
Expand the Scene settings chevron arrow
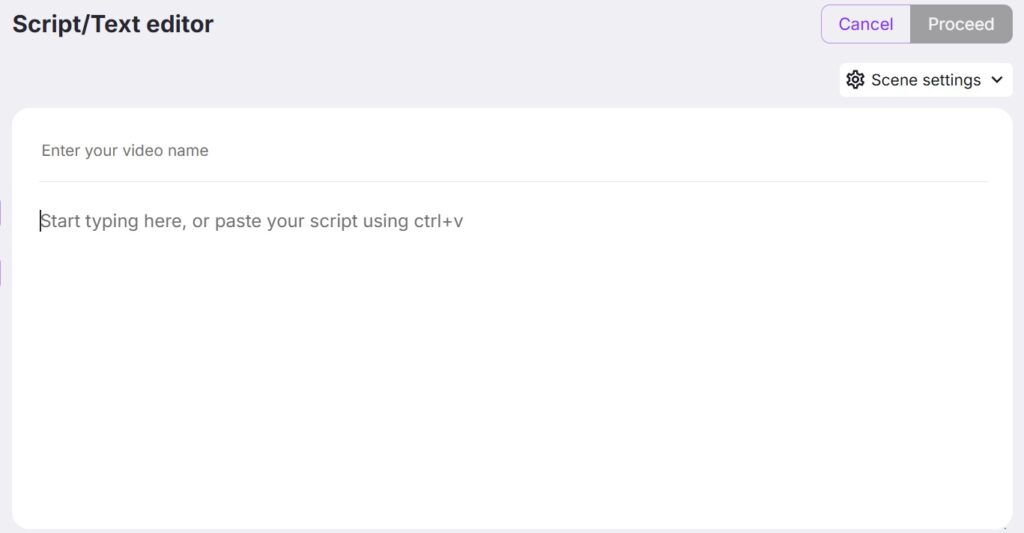click(x=997, y=80)
